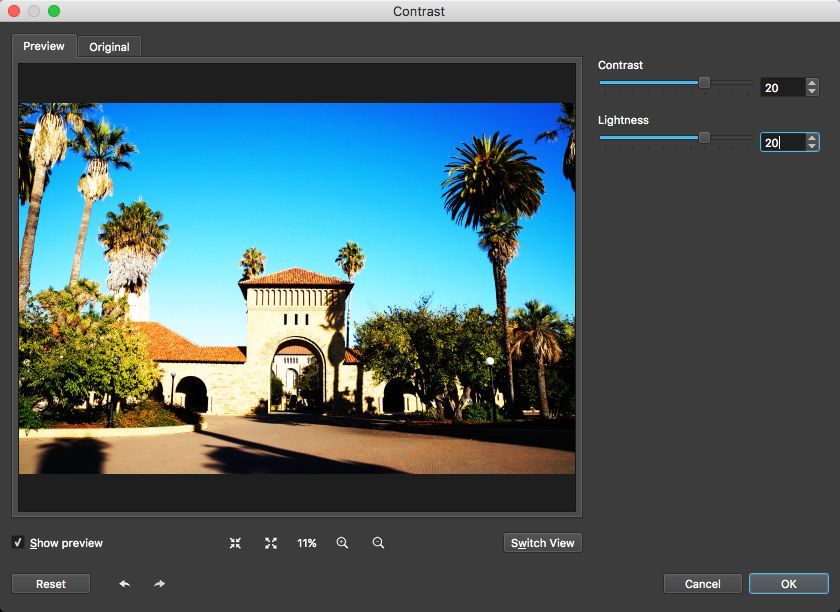The width and height of the screenshot is (840, 612).
Task: Click the fit-to-window inward arrows icon
Action: click(235, 543)
